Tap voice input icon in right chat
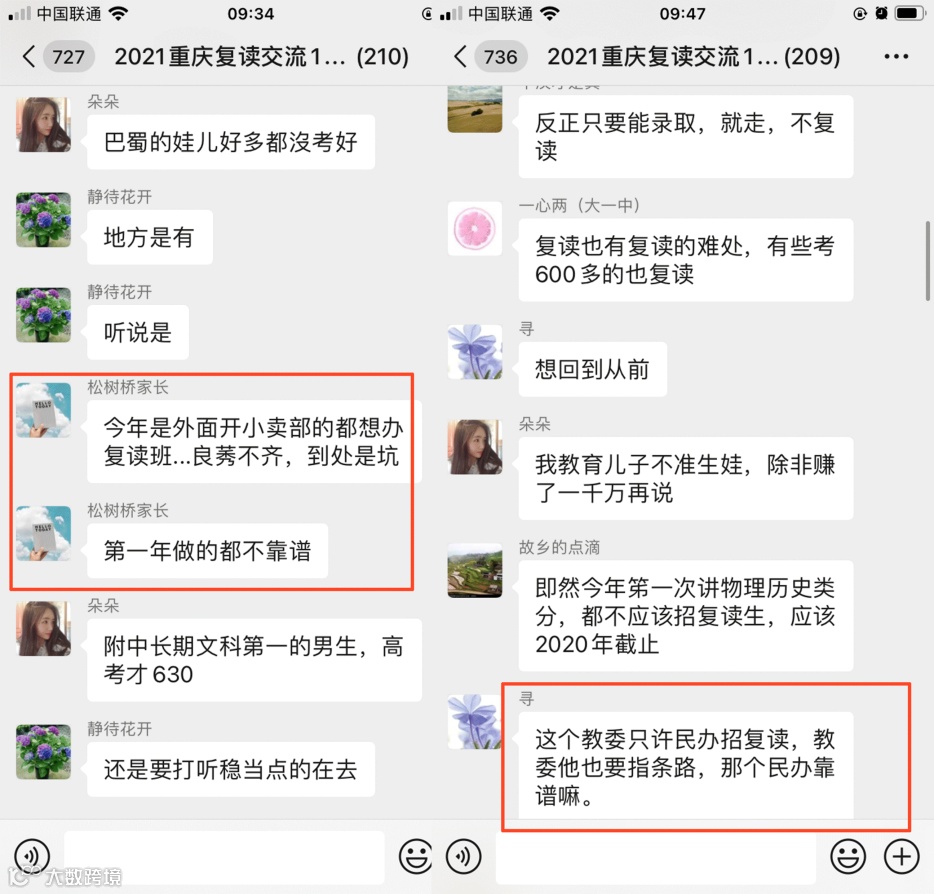 (x=463, y=856)
